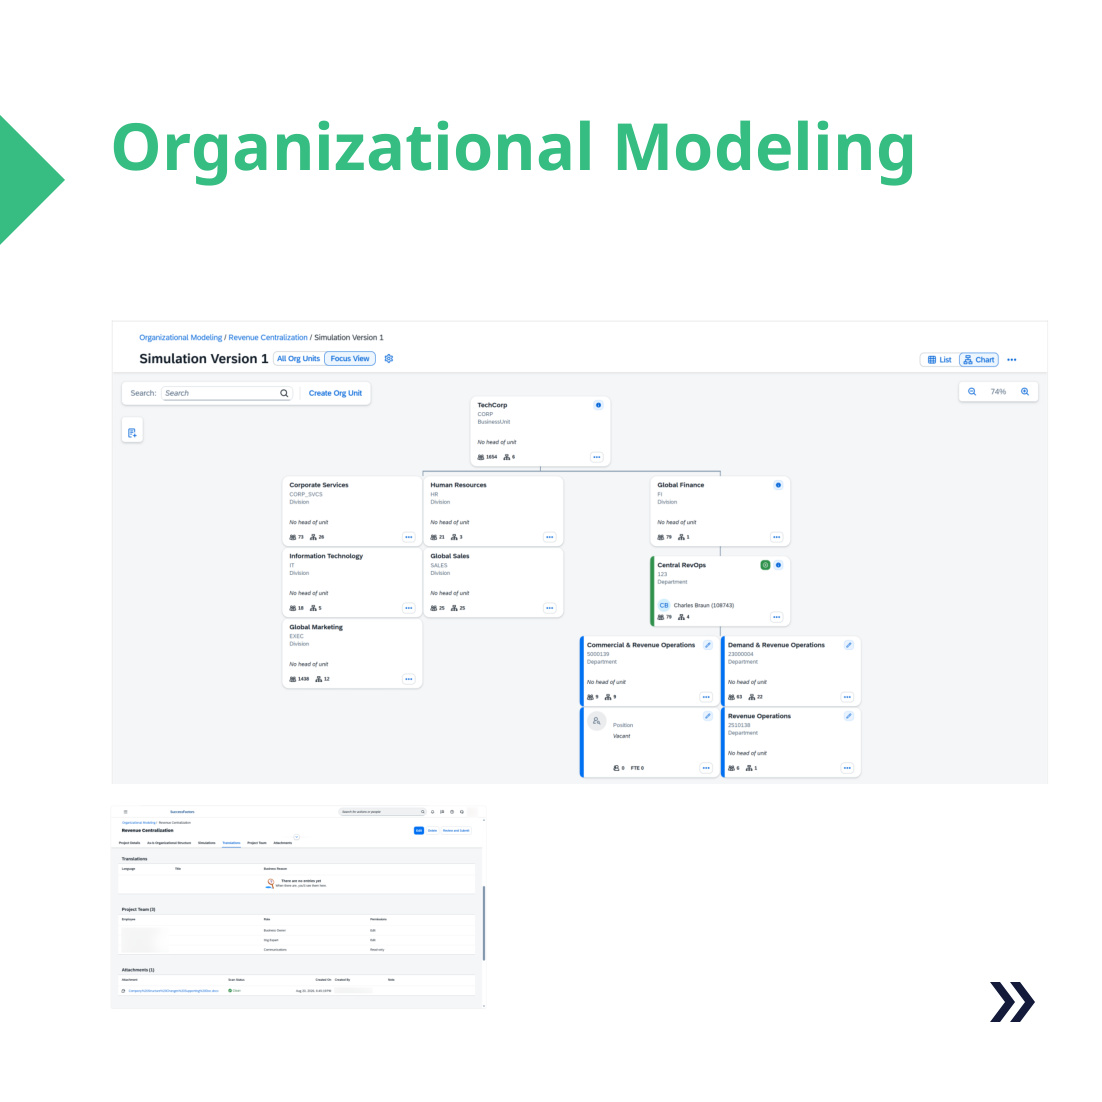Open more options on Information Technology card
Screen dimensions: 1102x1102
(408, 608)
